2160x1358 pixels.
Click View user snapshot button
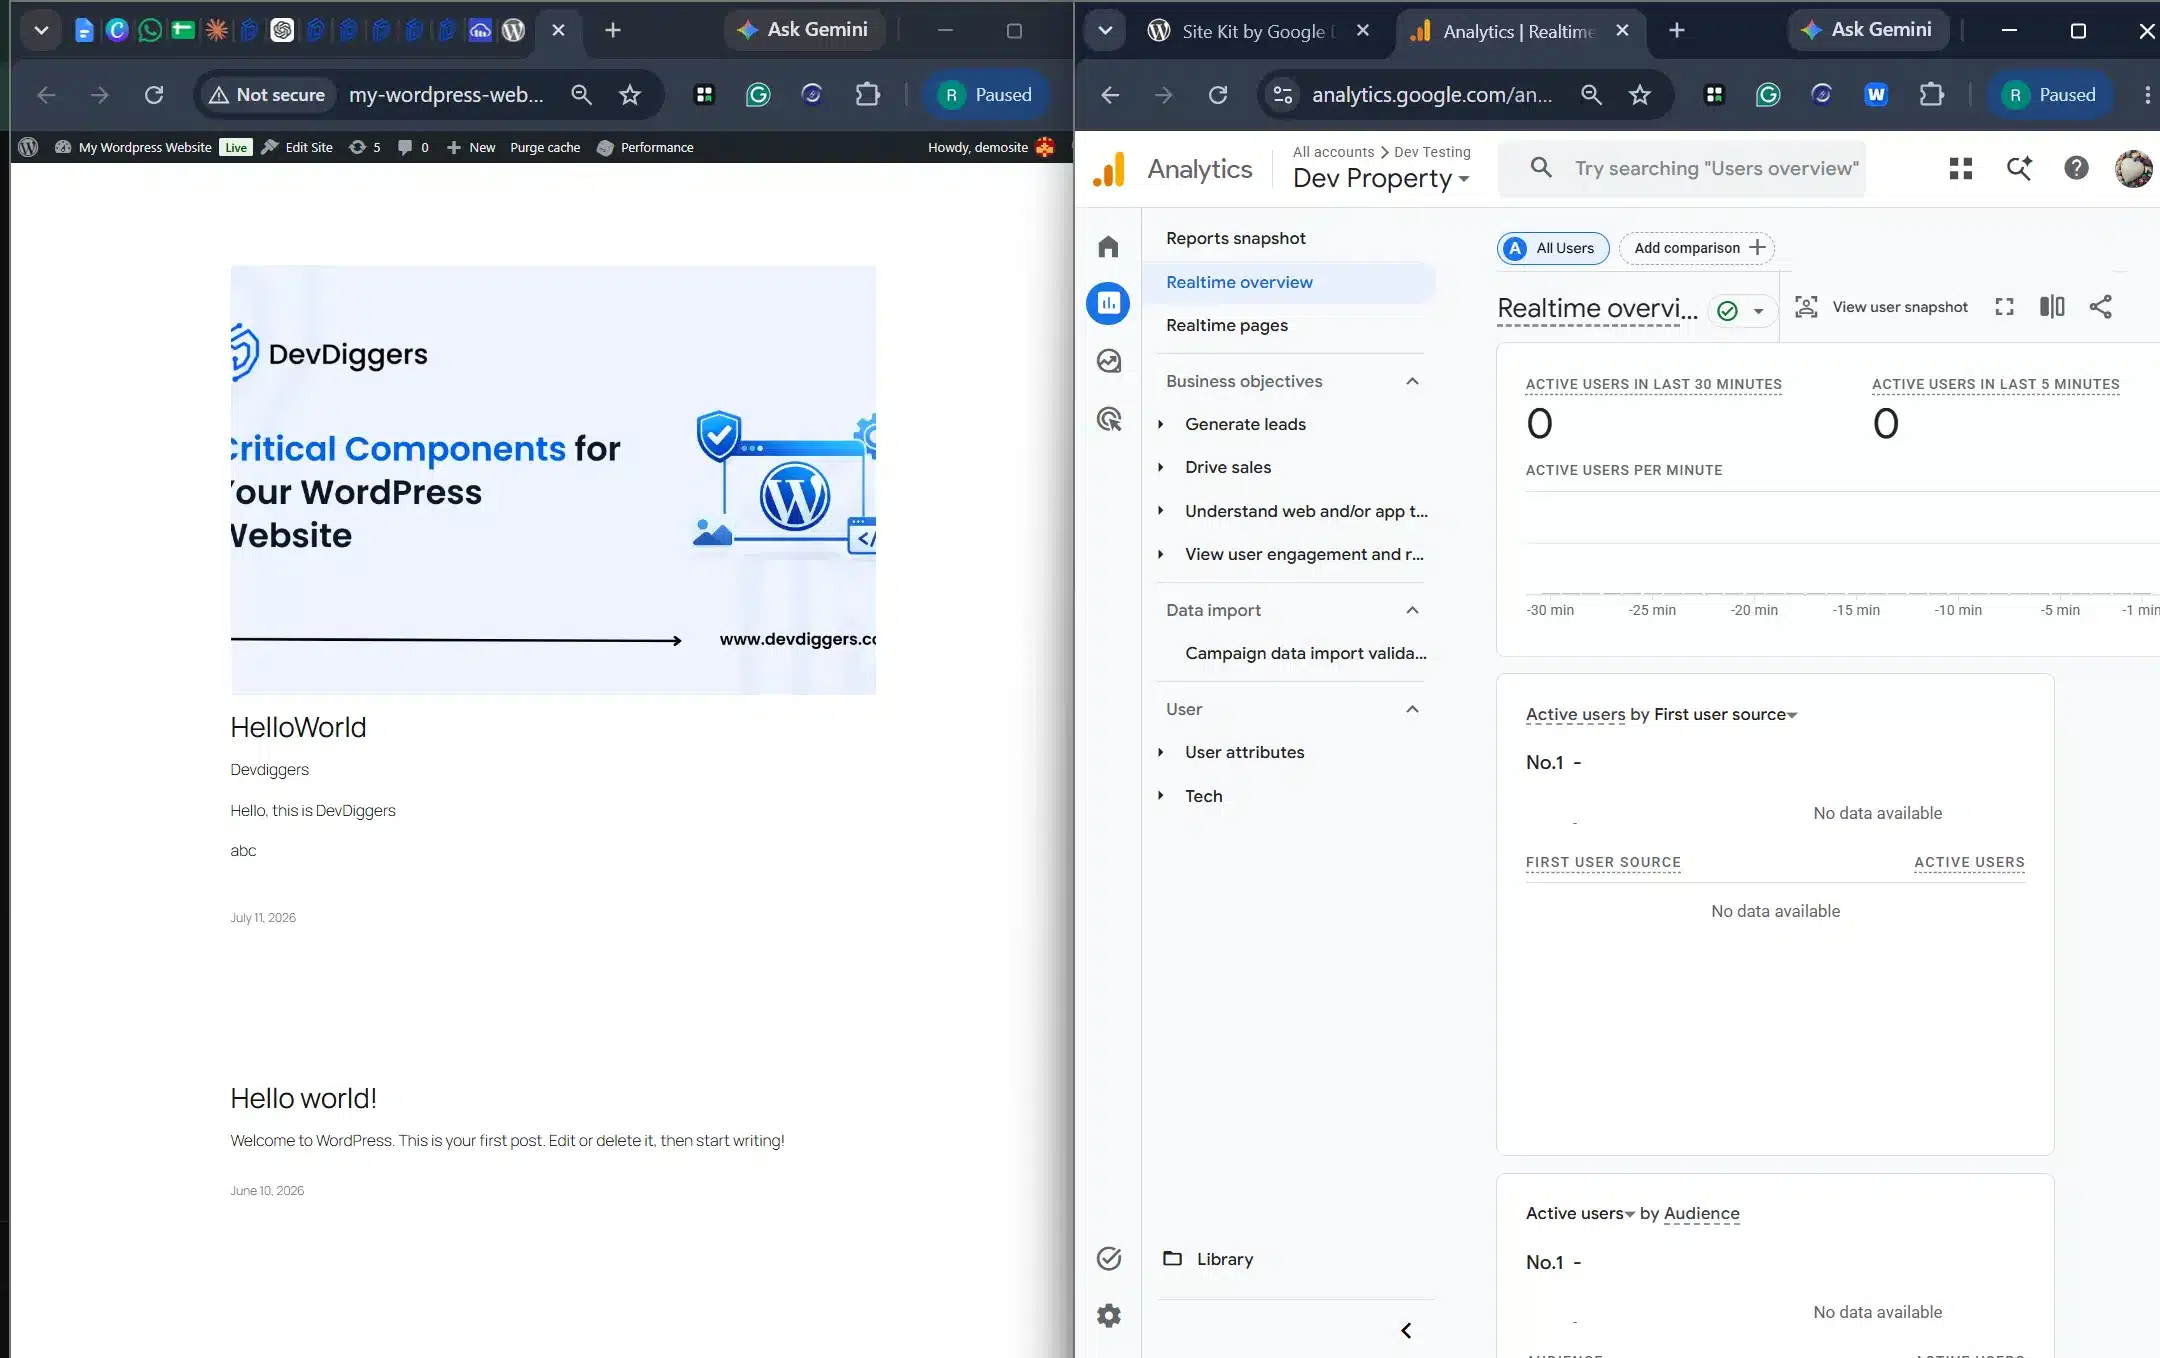pos(1880,307)
